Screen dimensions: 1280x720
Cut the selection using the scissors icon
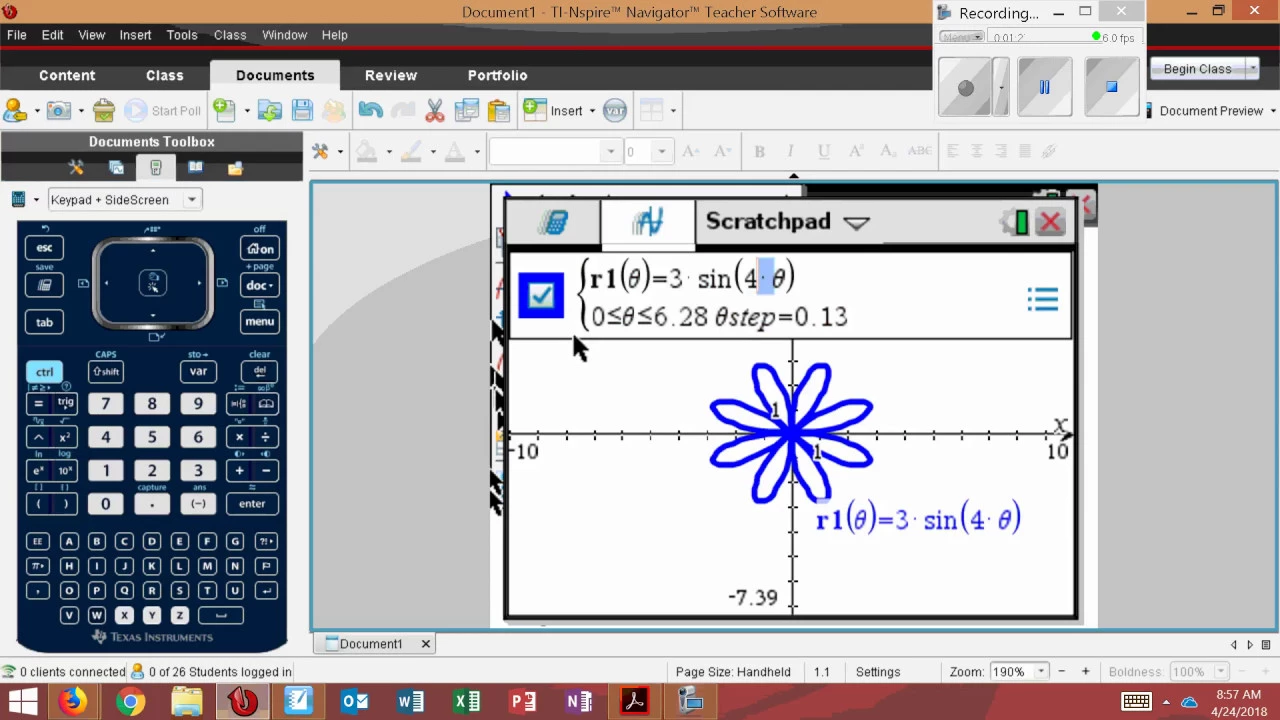point(434,111)
